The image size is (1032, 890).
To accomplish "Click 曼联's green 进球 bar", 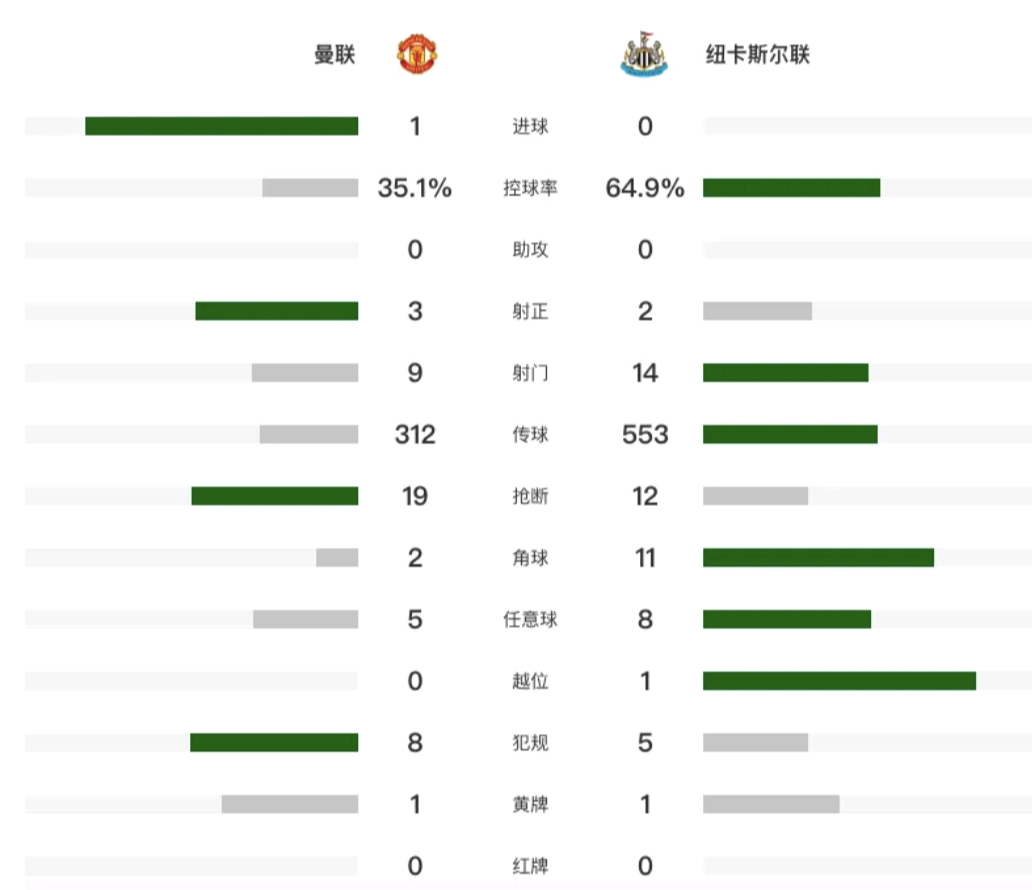I will pyautogui.click(x=221, y=126).
